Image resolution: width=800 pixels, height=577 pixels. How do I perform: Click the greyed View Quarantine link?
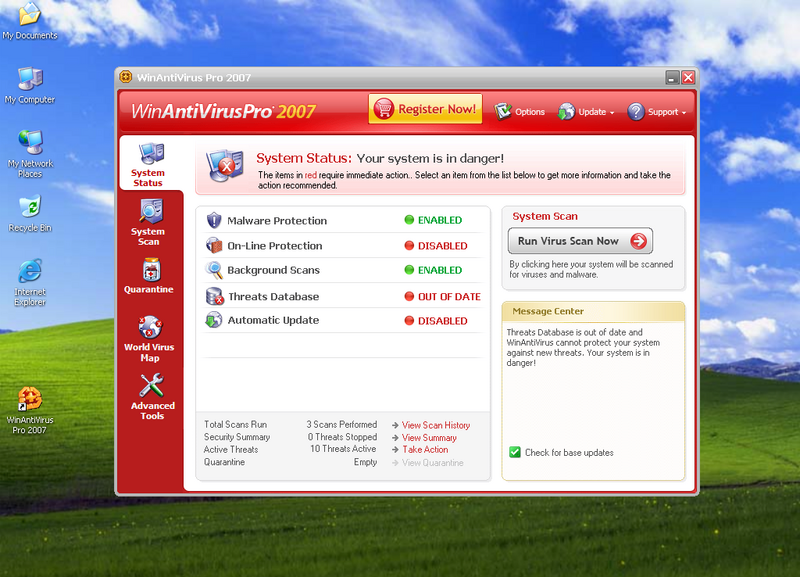(433, 463)
